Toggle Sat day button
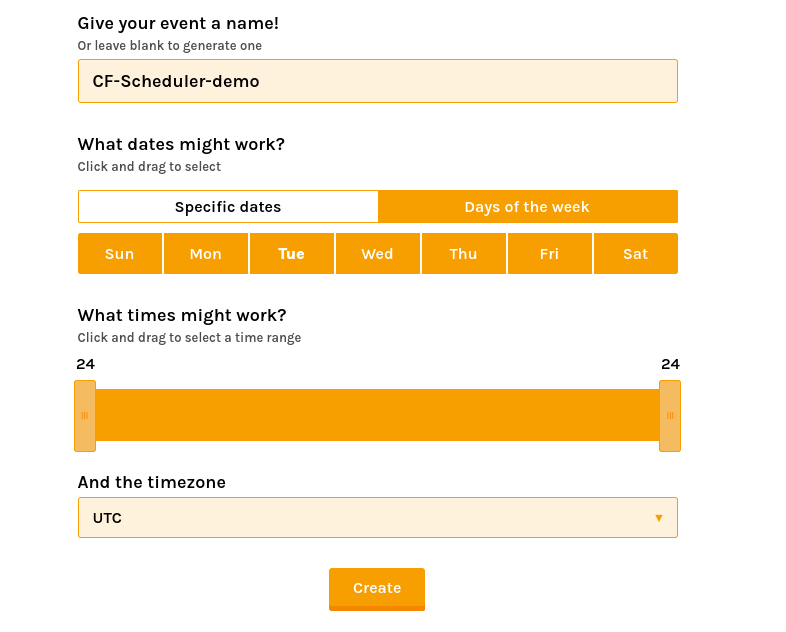Screen dimensions: 786x632 tap(635, 254)
